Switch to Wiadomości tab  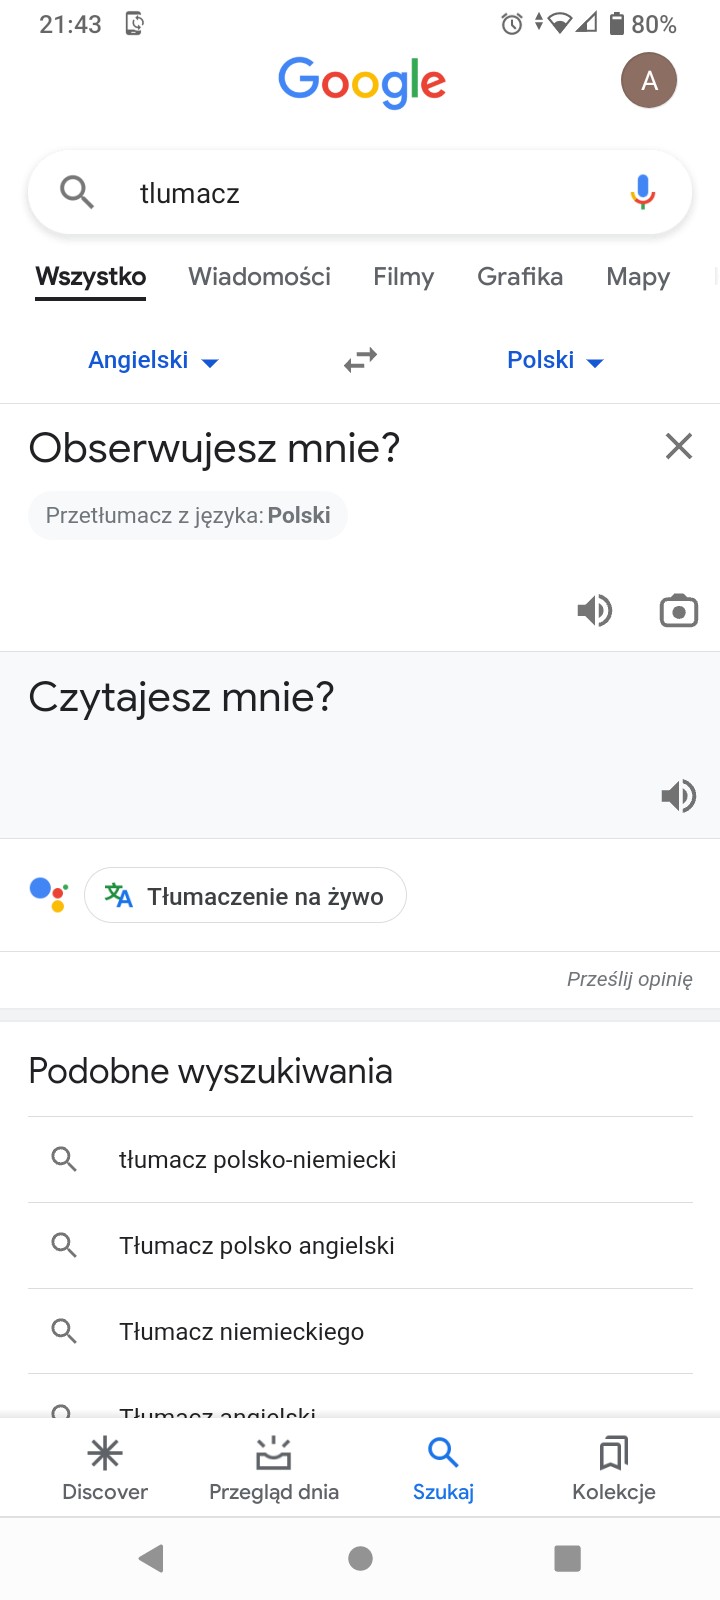point(259,277)
